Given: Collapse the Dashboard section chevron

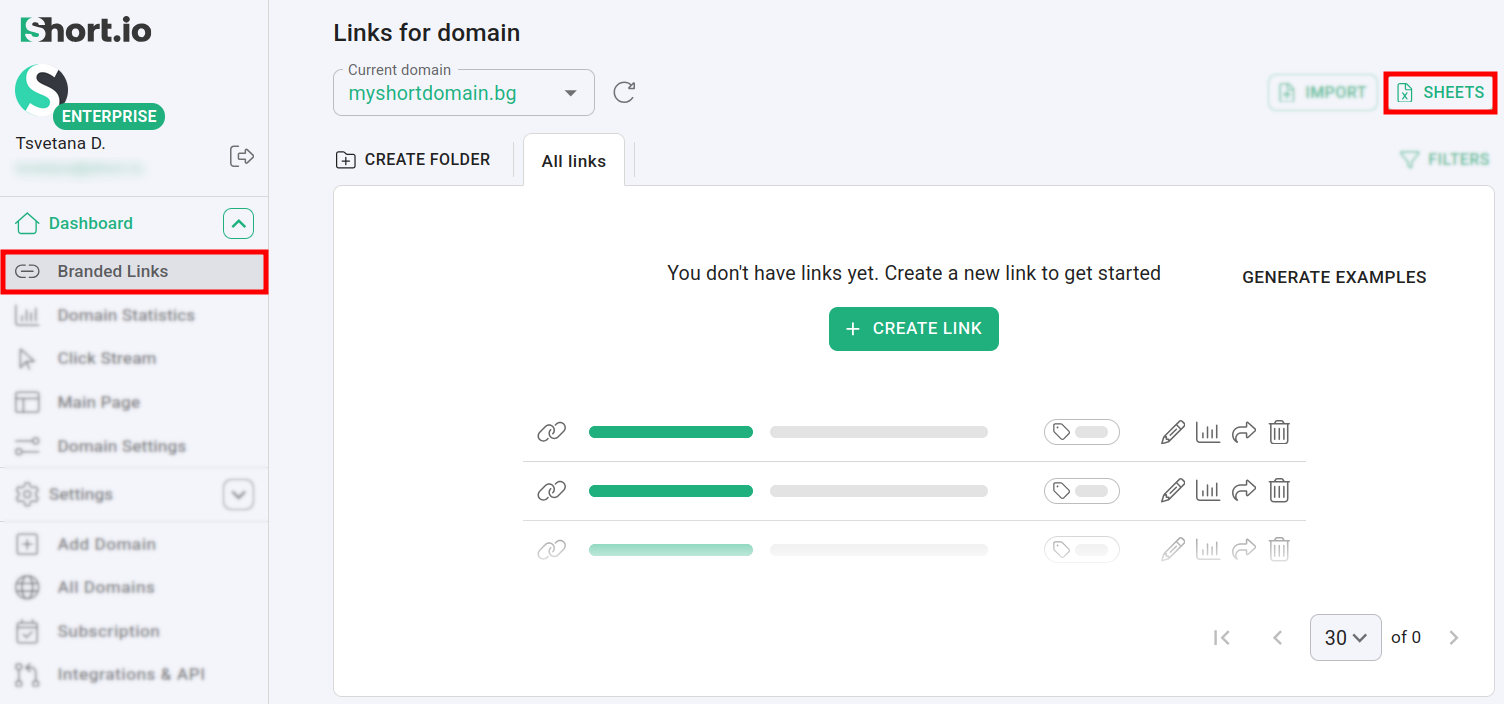Looking at the screenshot, I should (x=238, y=224).
